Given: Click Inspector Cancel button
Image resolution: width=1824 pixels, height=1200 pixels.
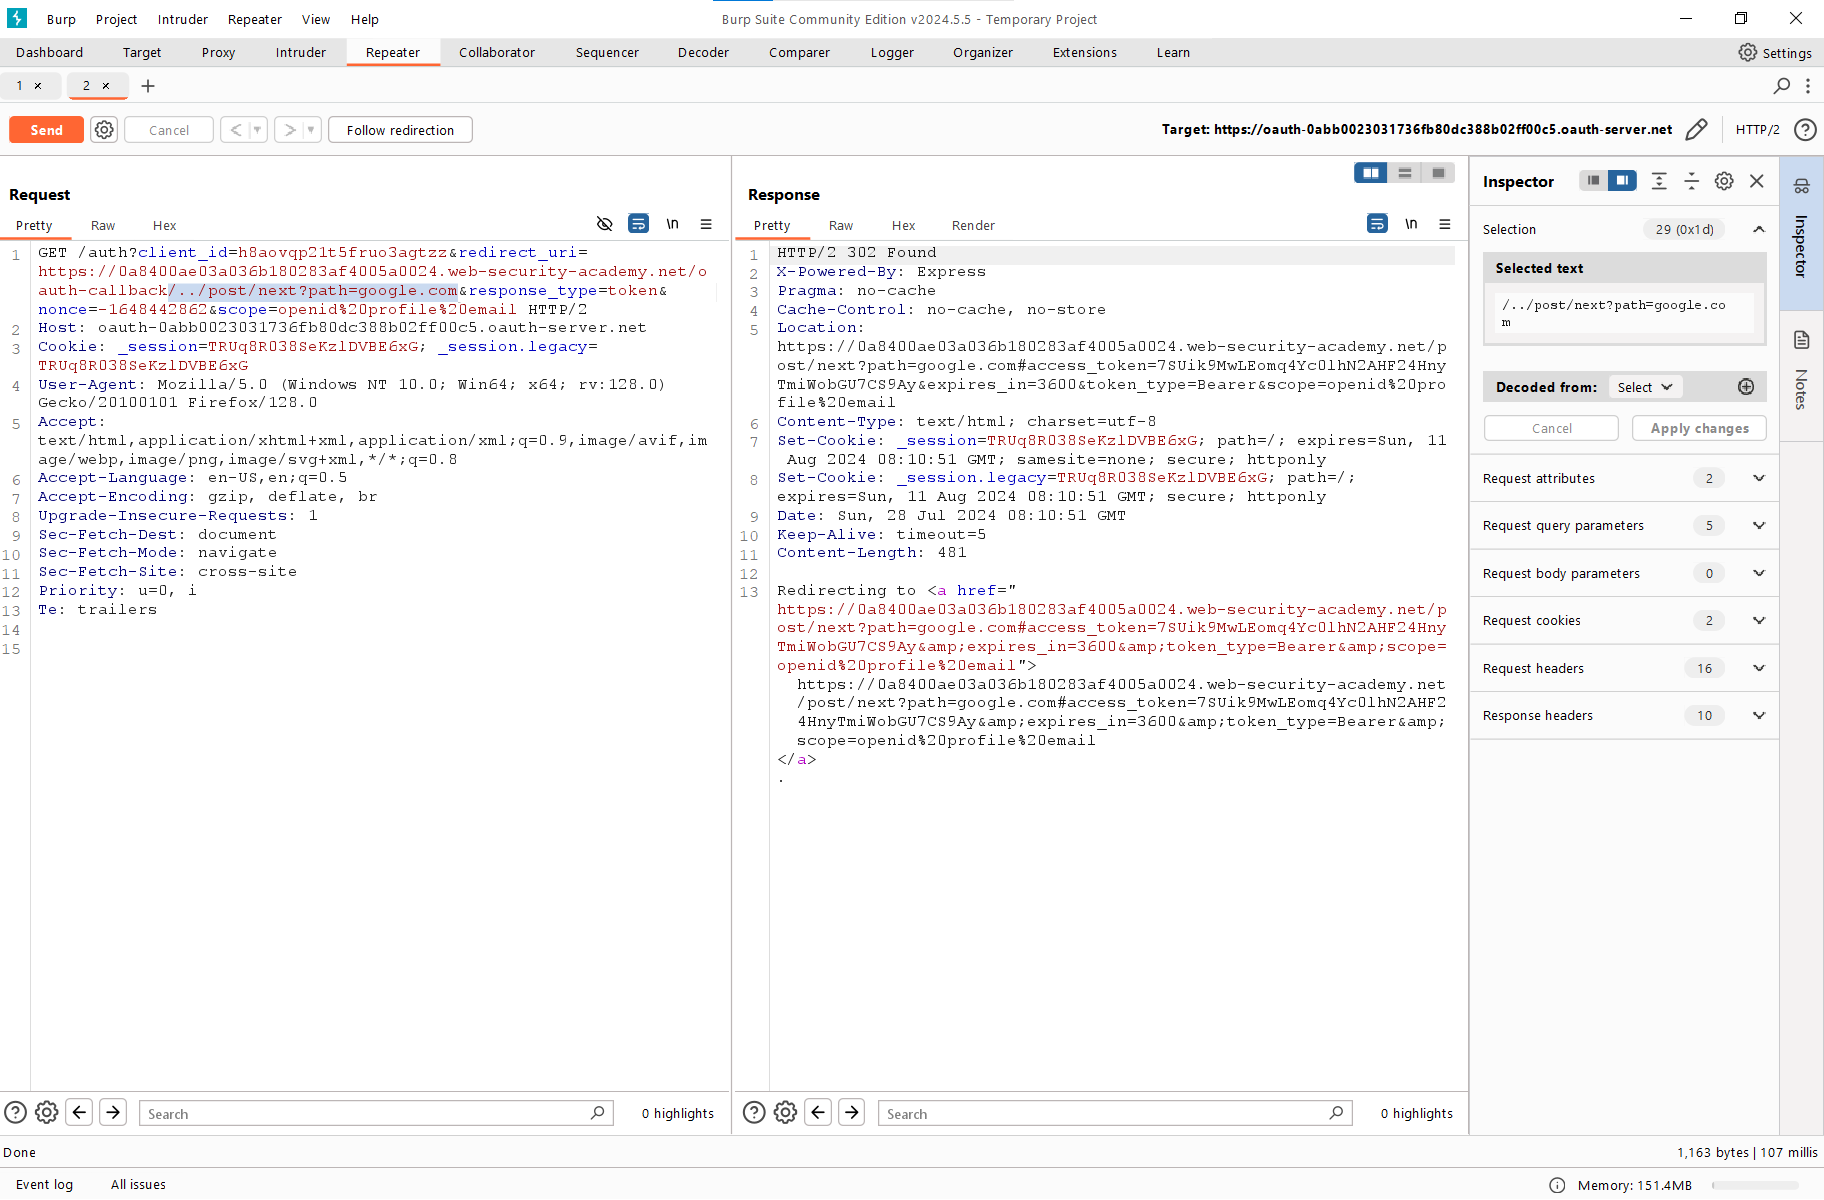Looking at the screenshot, I should tap(1551, 428).
